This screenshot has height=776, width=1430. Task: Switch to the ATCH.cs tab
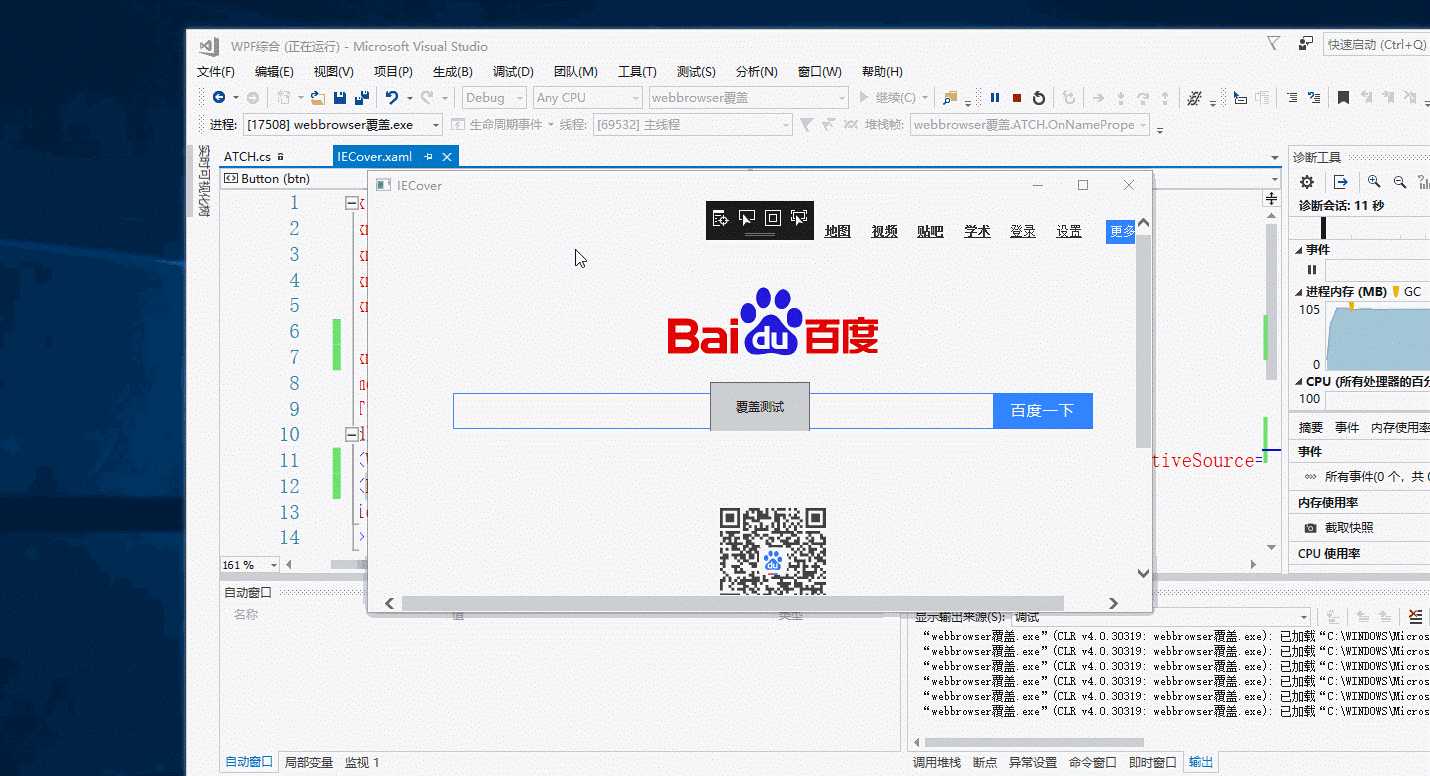[247, 157]
